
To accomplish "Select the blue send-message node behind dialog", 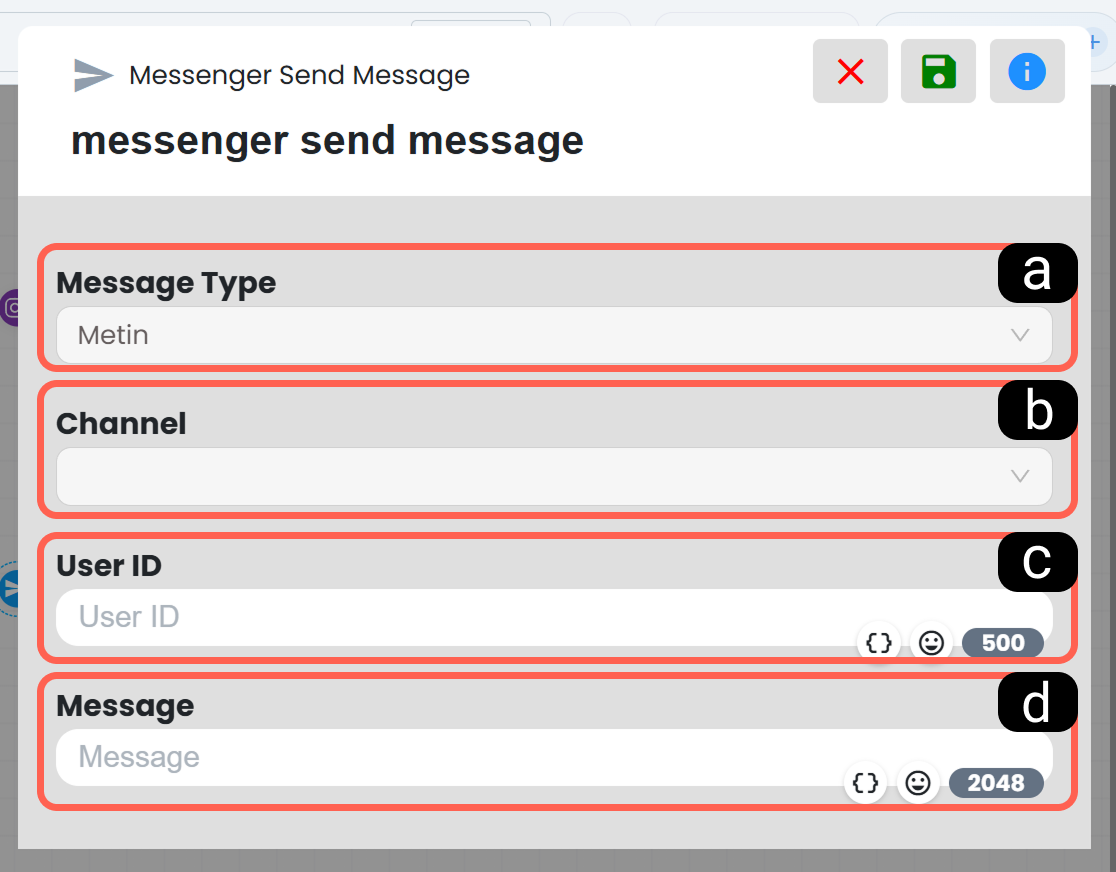I will [9, 589].
